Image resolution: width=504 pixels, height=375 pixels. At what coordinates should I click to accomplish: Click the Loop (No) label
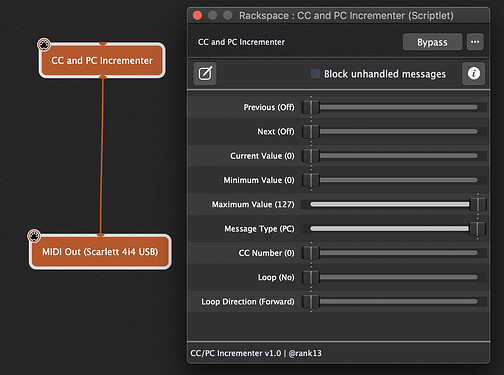pyautogui.click(x=276, y=277)
